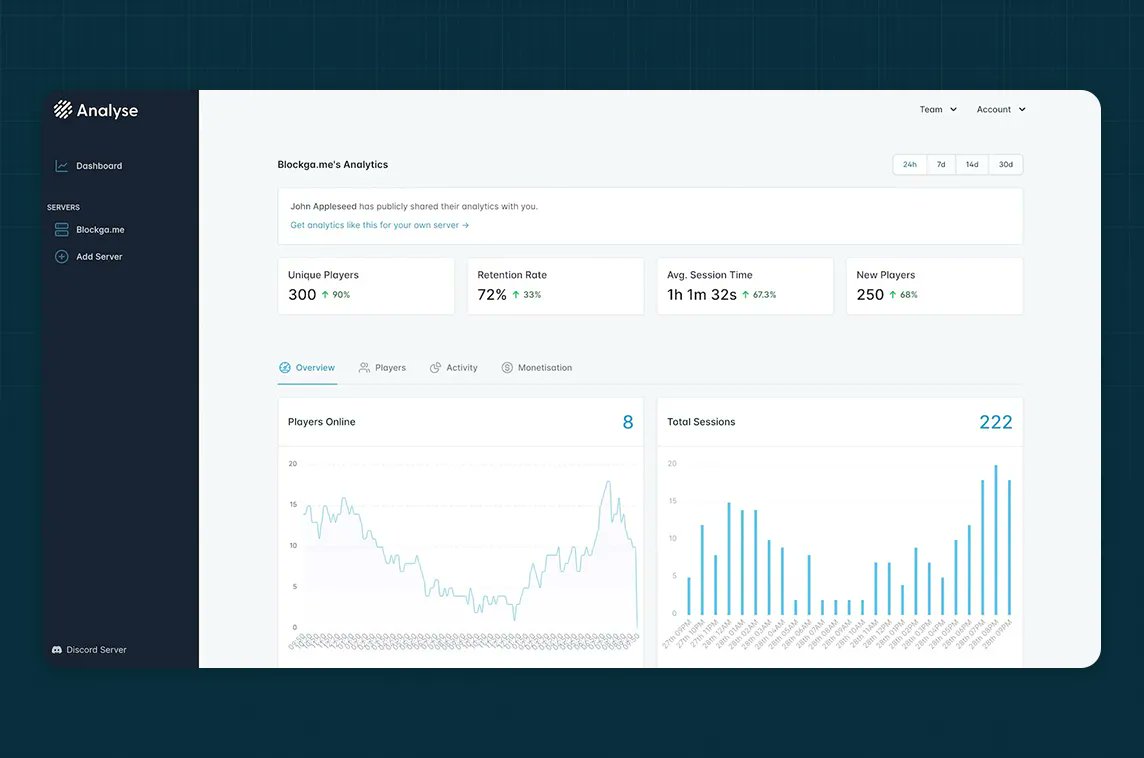Click the Team chevron arrow
The image size is (1144, 758).
pyautogui.click(x=954, y=109)
